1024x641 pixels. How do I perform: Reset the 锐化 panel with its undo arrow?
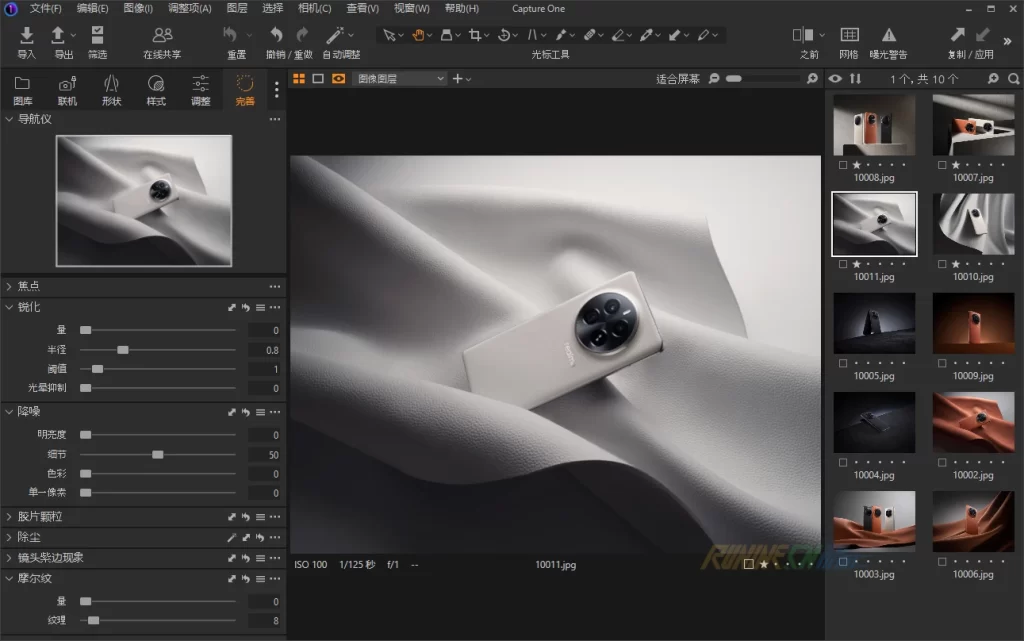(x=245, y=307)
